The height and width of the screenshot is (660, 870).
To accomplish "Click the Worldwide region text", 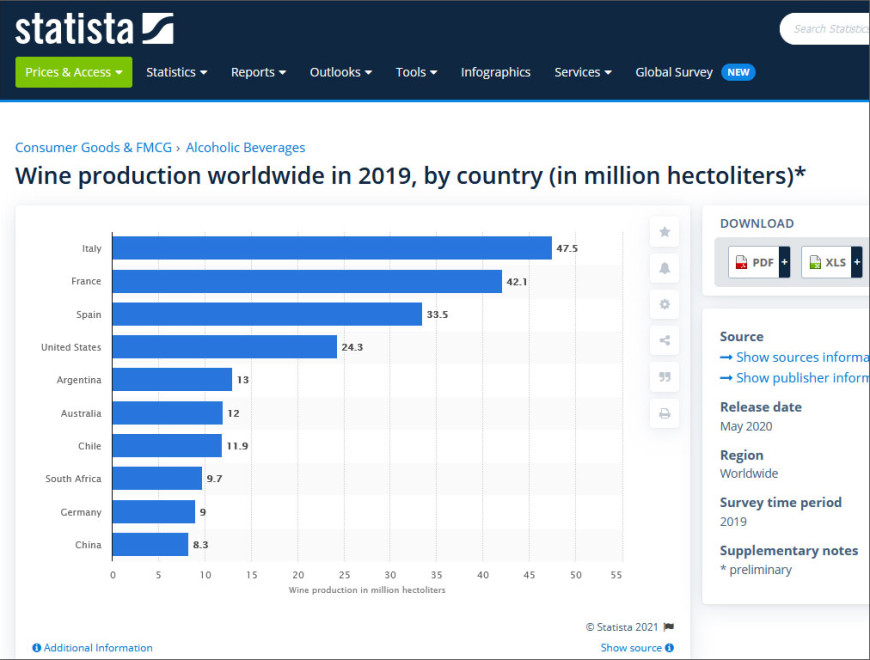I will click(x=748, y=473).
